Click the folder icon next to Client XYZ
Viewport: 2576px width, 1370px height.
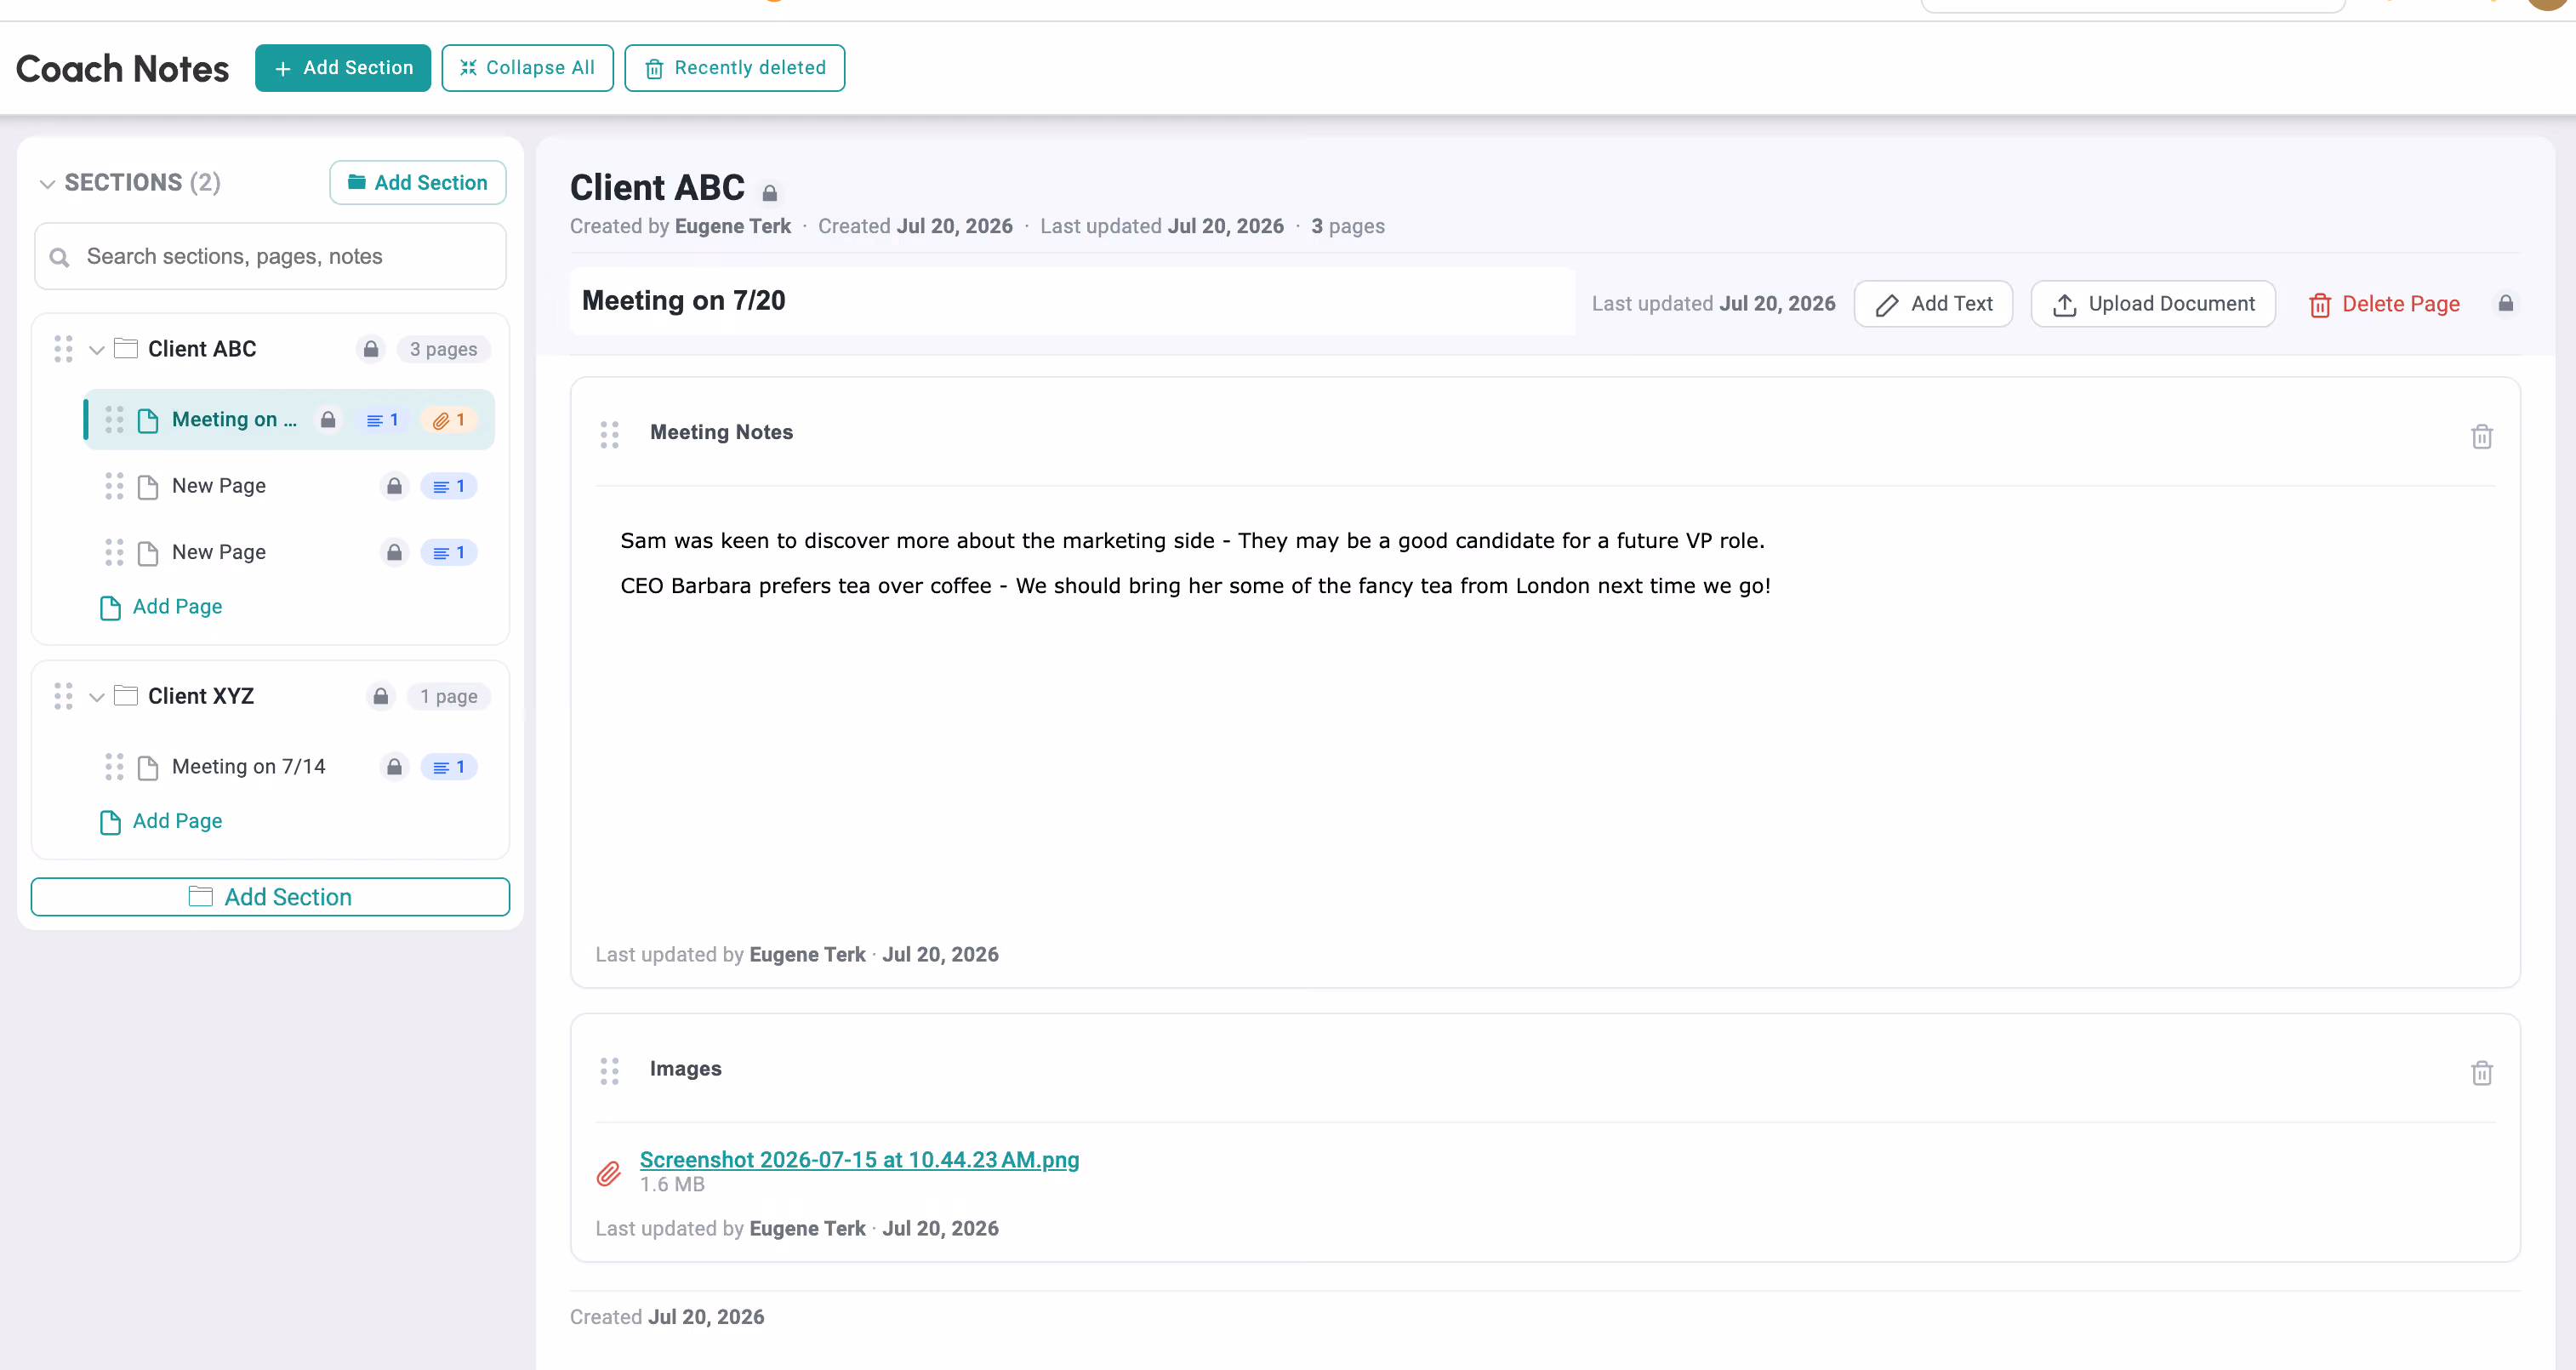pyautogui.click(x=126, y=695)
